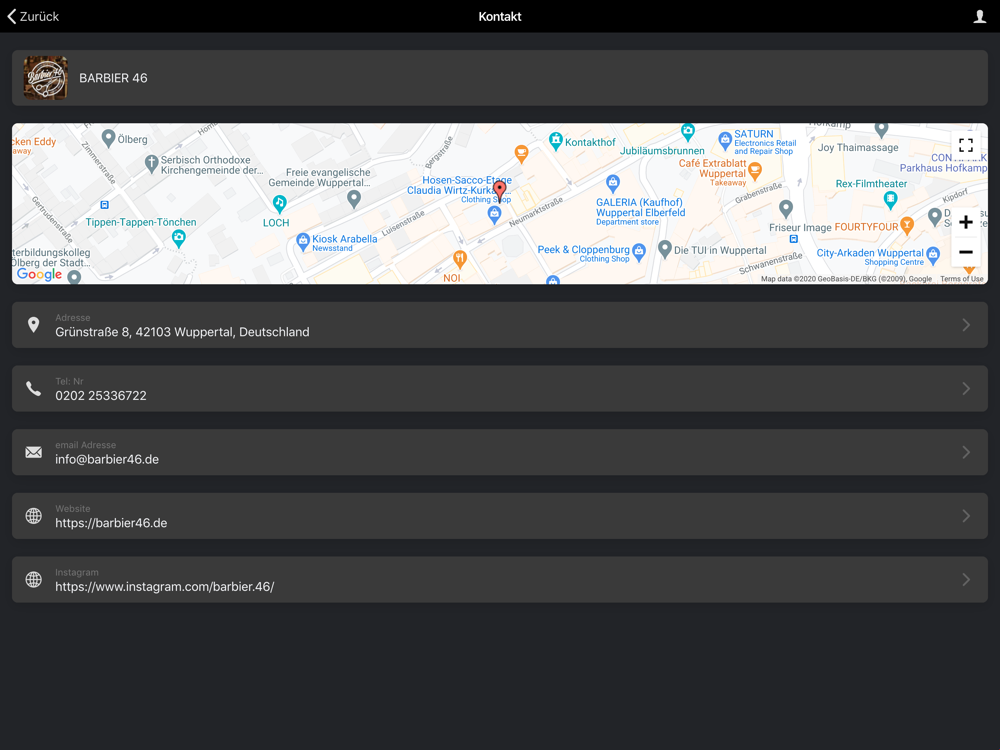Click the City-Arkaden Wuppertal marker

pyautogui.click(x=933, y=255)
